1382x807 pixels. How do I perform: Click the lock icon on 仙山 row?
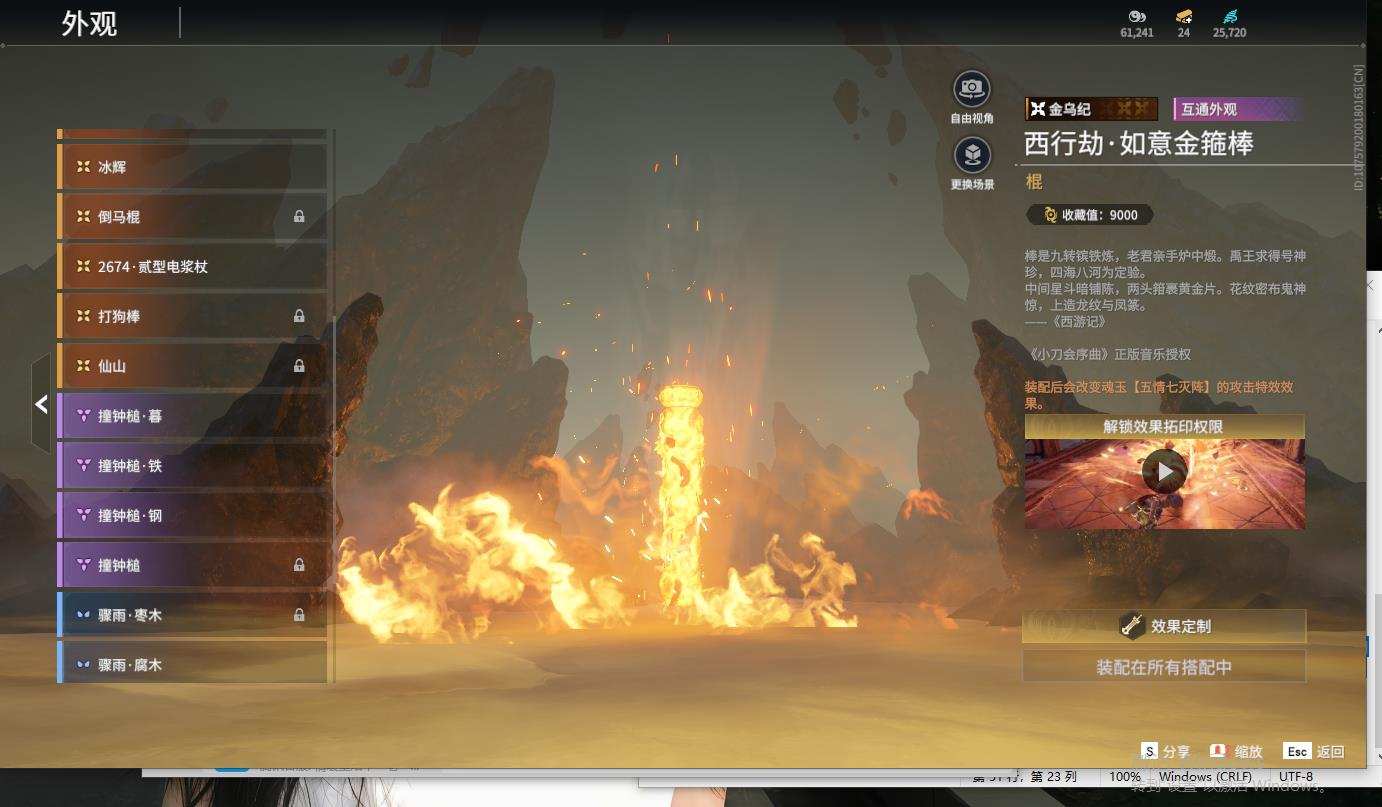pos(299,366)
